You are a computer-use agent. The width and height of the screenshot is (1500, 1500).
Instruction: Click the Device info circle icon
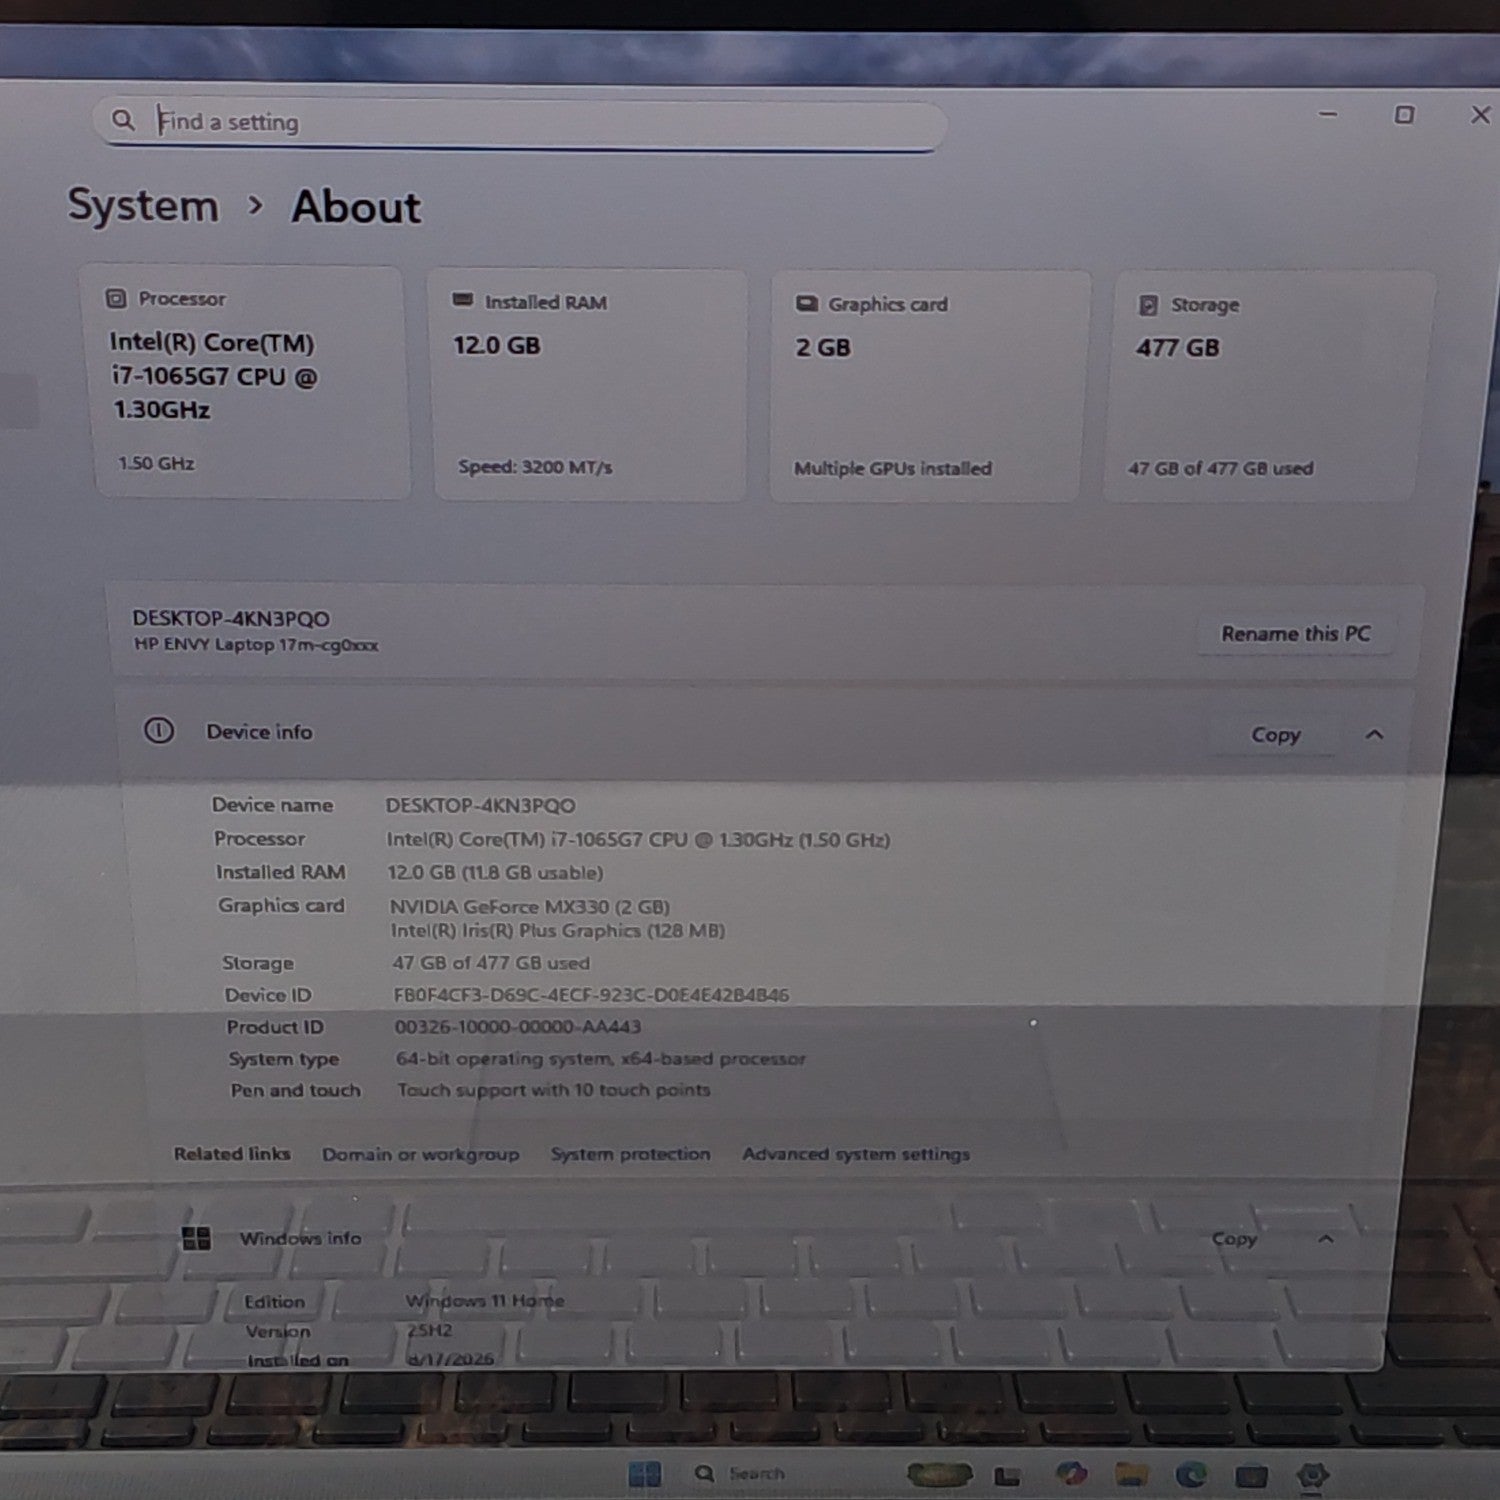pos(159,731)
